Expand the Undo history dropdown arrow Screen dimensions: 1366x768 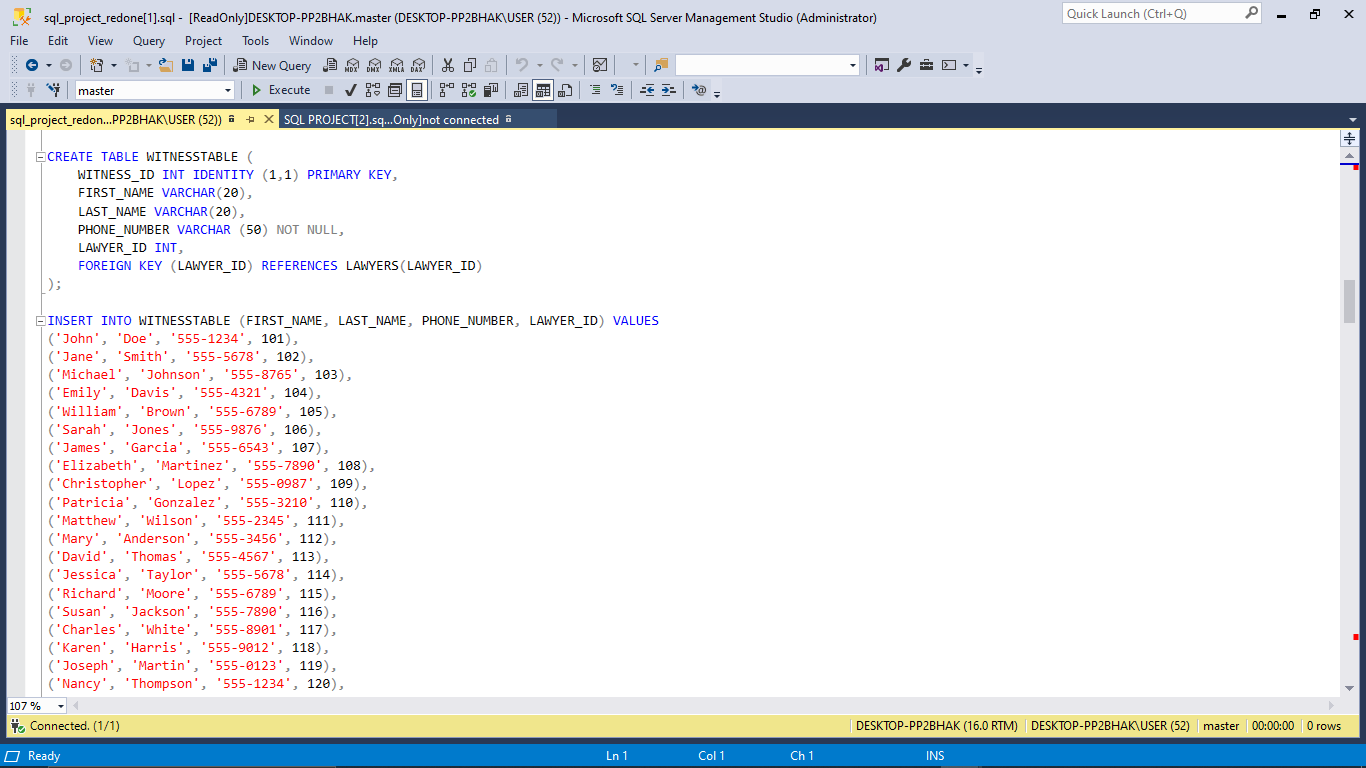coord(538,65)
